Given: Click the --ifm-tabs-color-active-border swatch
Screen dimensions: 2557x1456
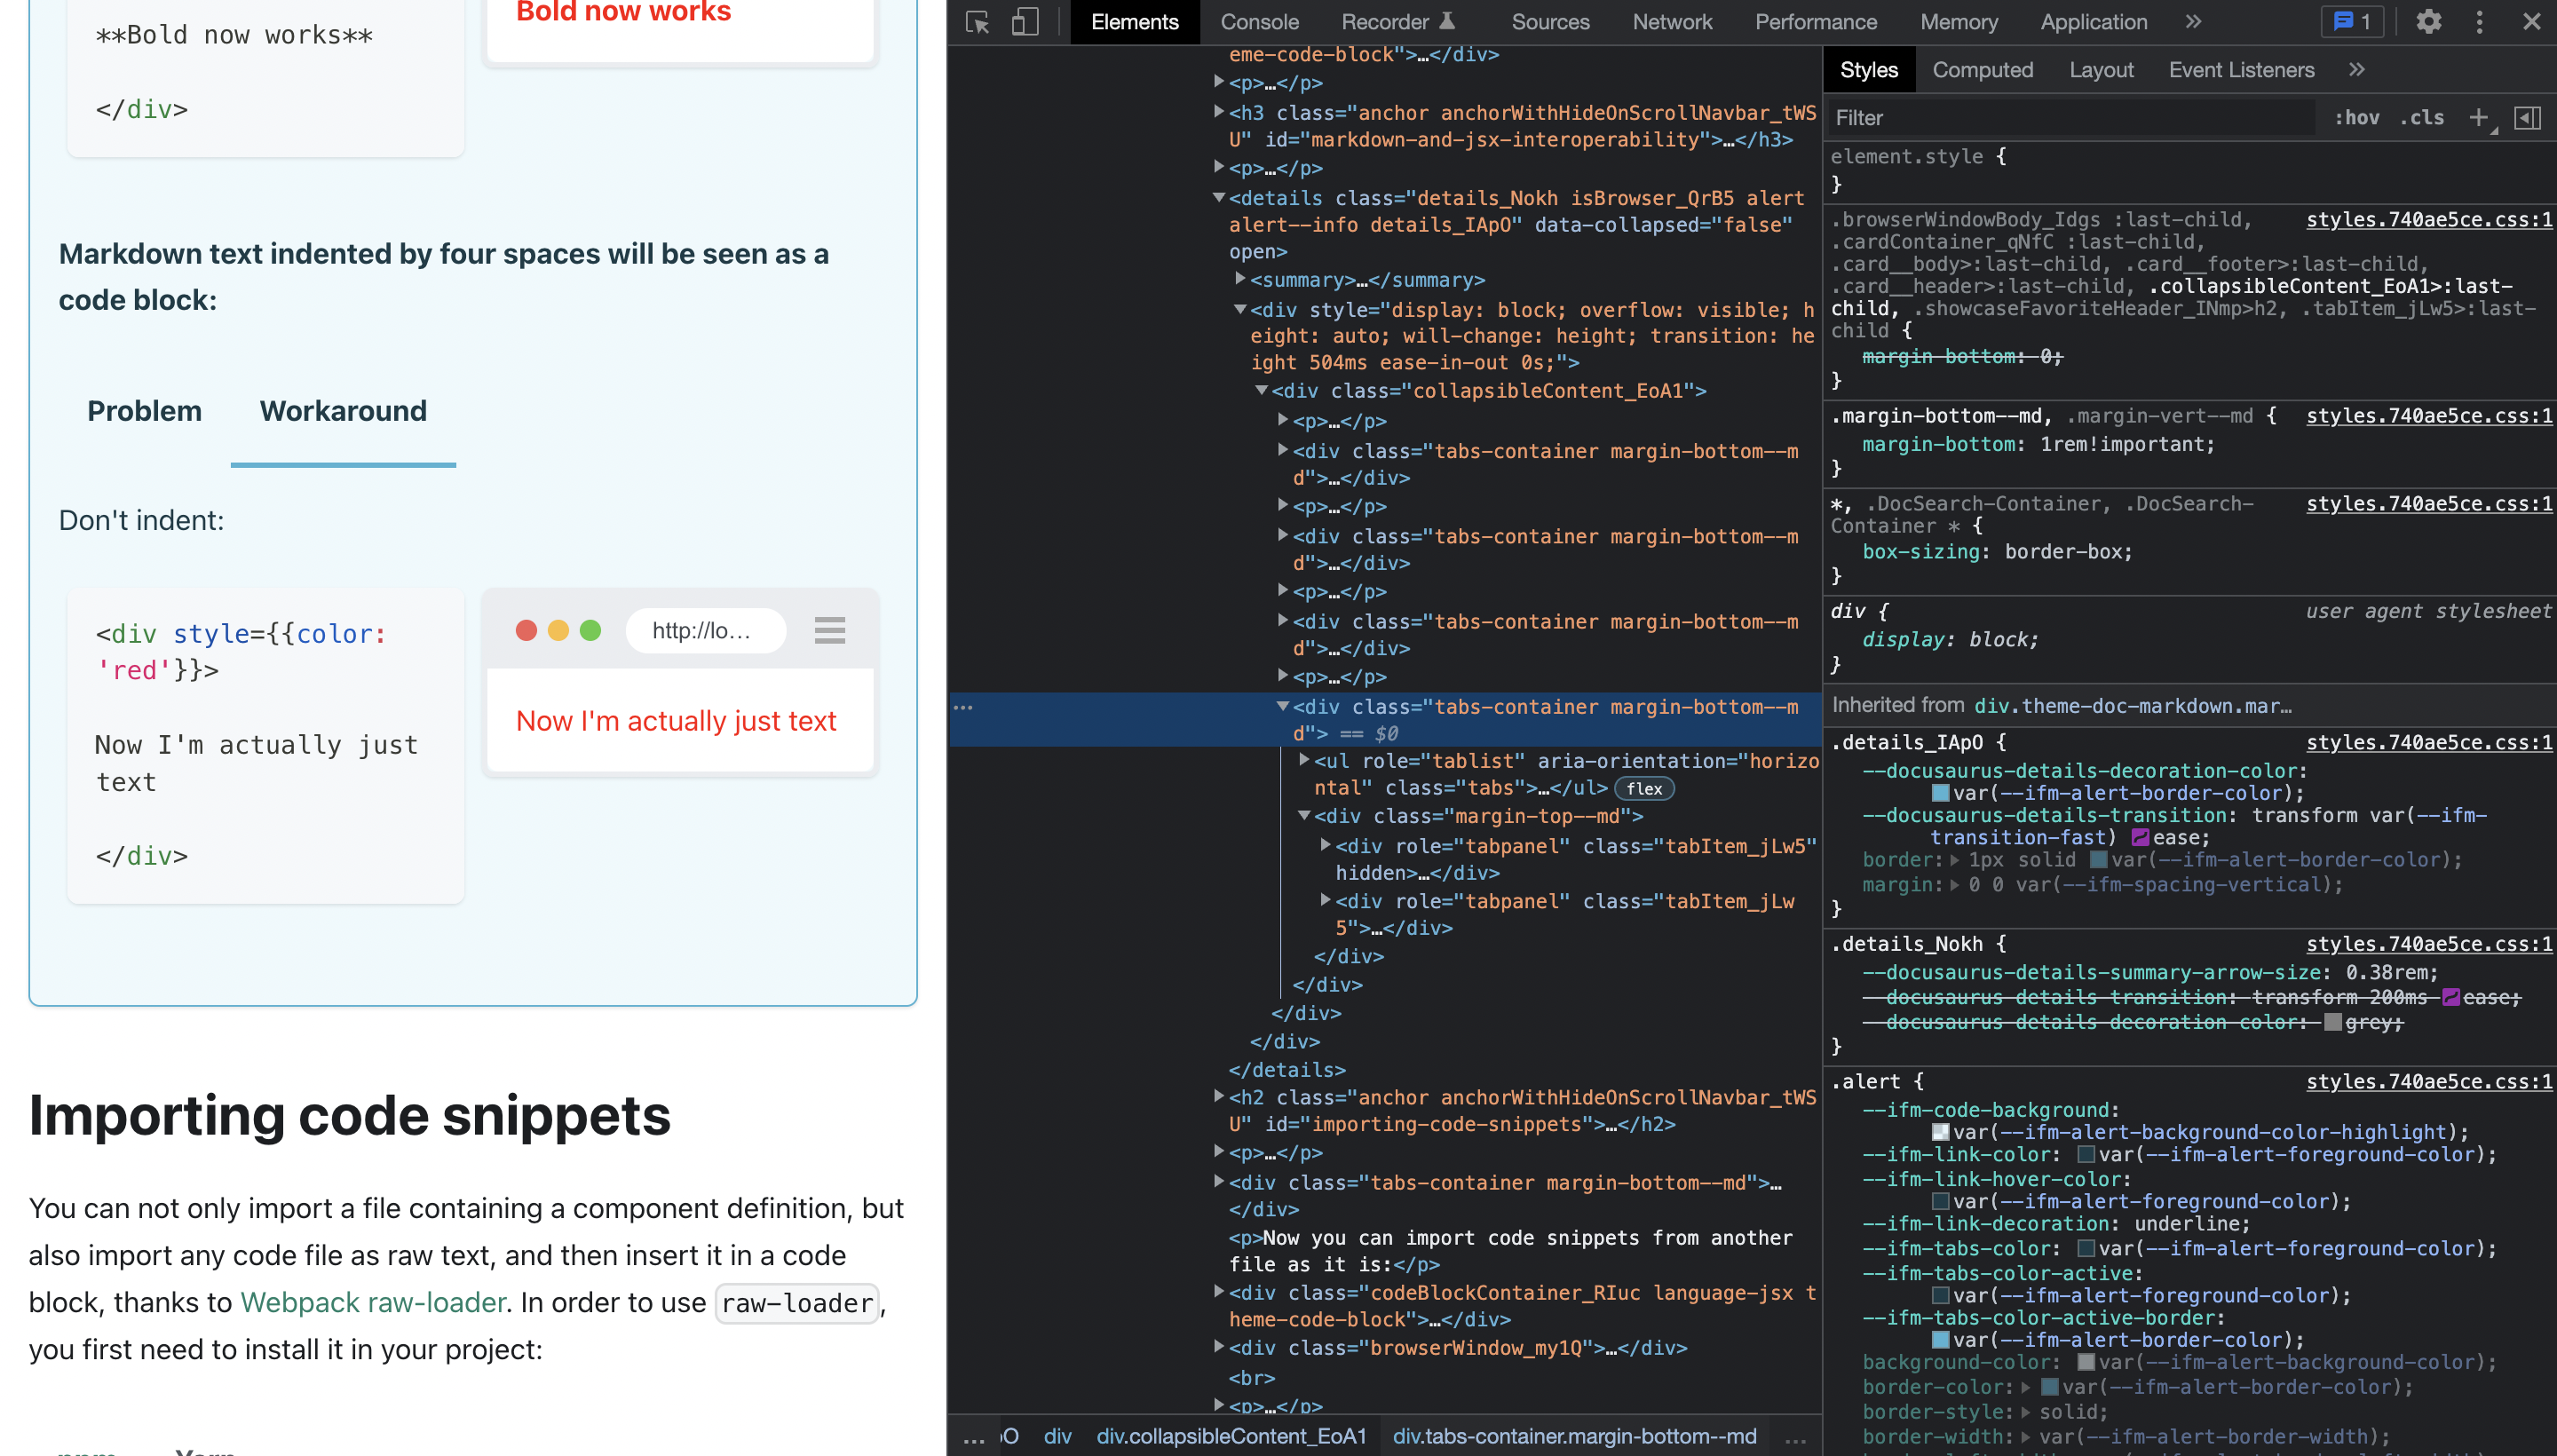Looking at the screenshot, I should [1940, 1340].
